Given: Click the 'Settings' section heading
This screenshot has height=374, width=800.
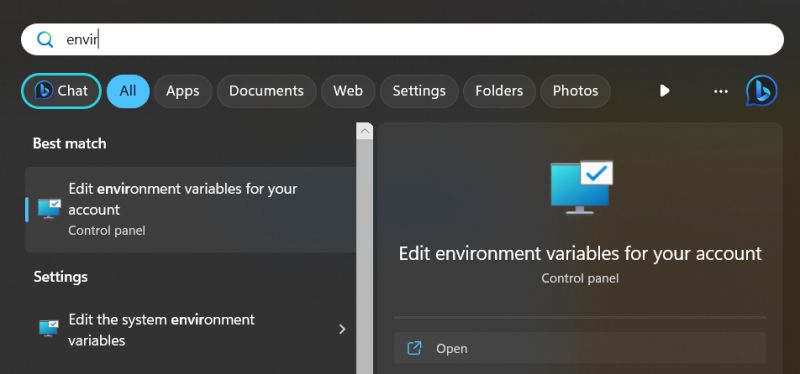Looking at the screenshot, I should pyautogui.click(x=61, y=277).
